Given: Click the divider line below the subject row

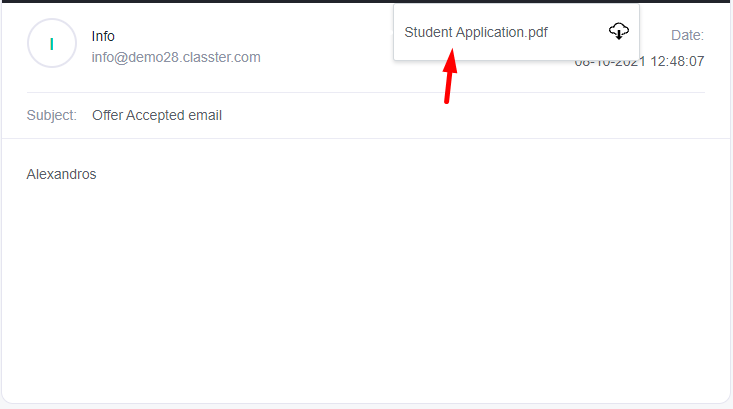Looking at the screenshot, I should pyautogui.click(x=366, y=138).
